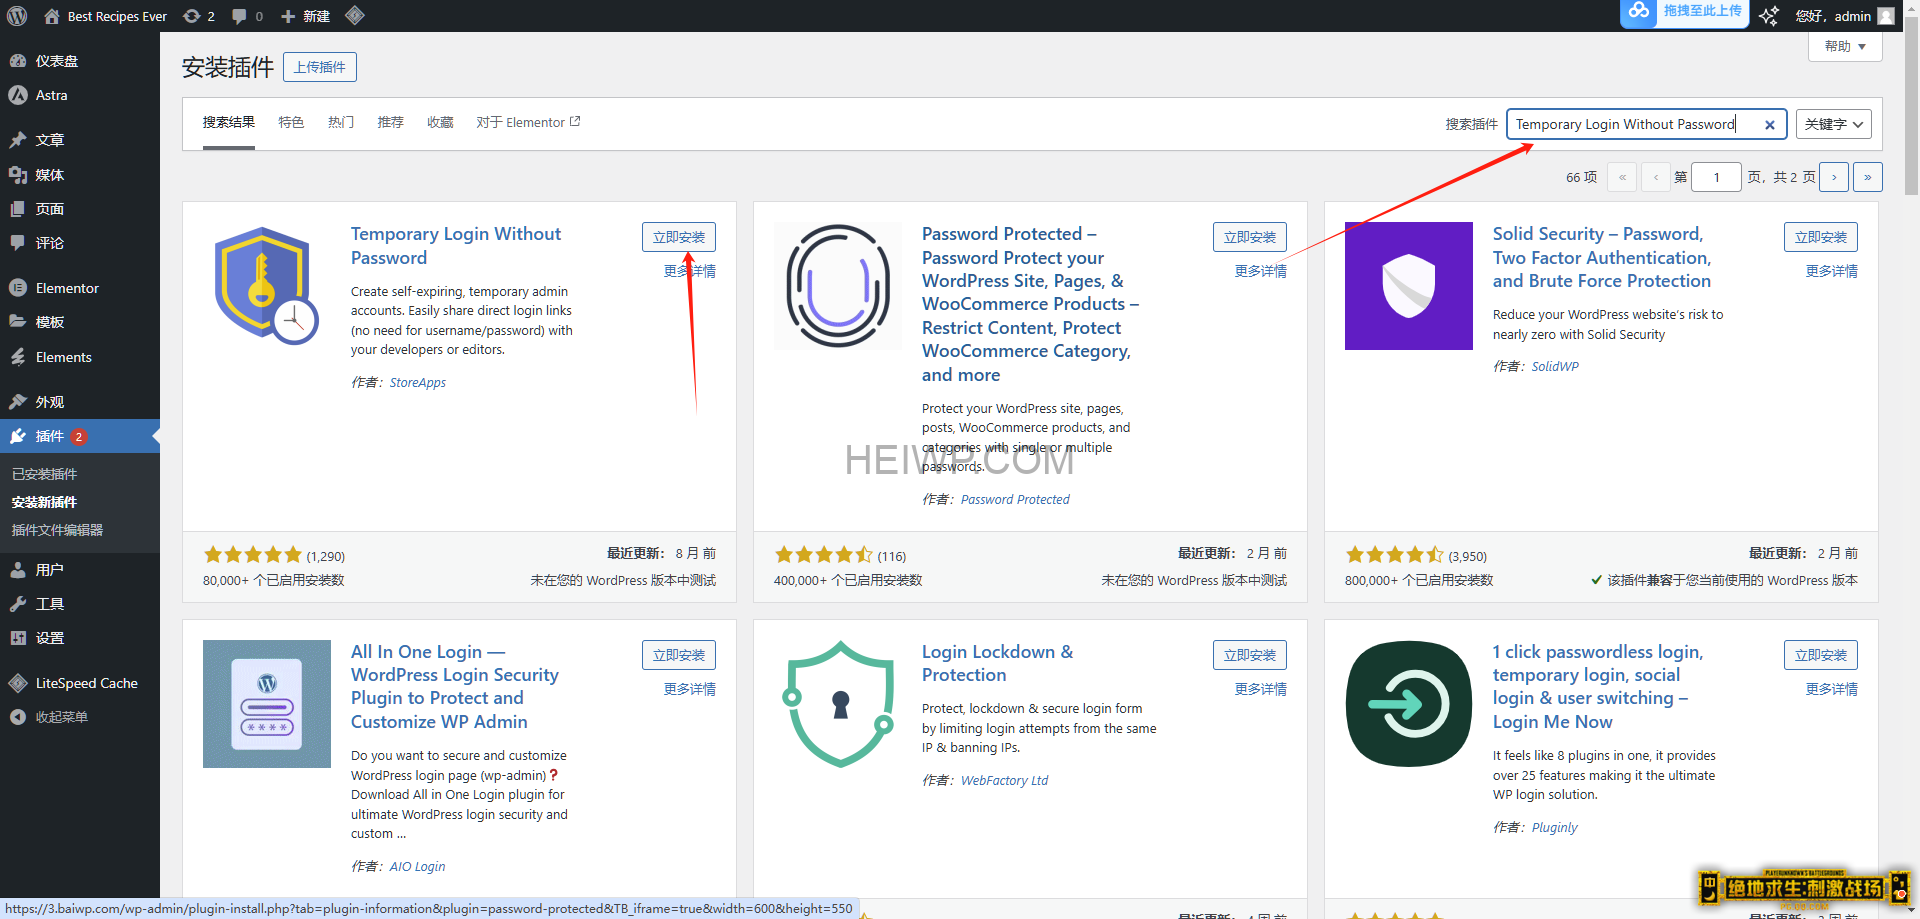Open the WebFactory Ltd author link
Screen dimensions: 1920x919
(x=1004, y=781)
